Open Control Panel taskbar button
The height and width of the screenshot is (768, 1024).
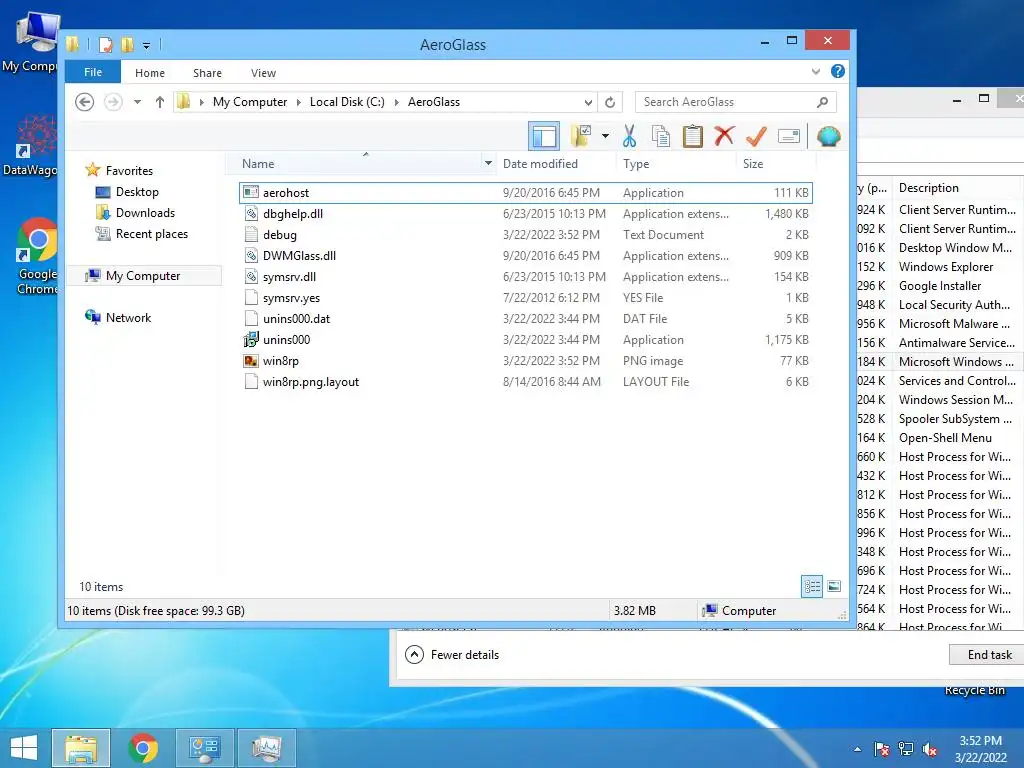click(204, 748)
